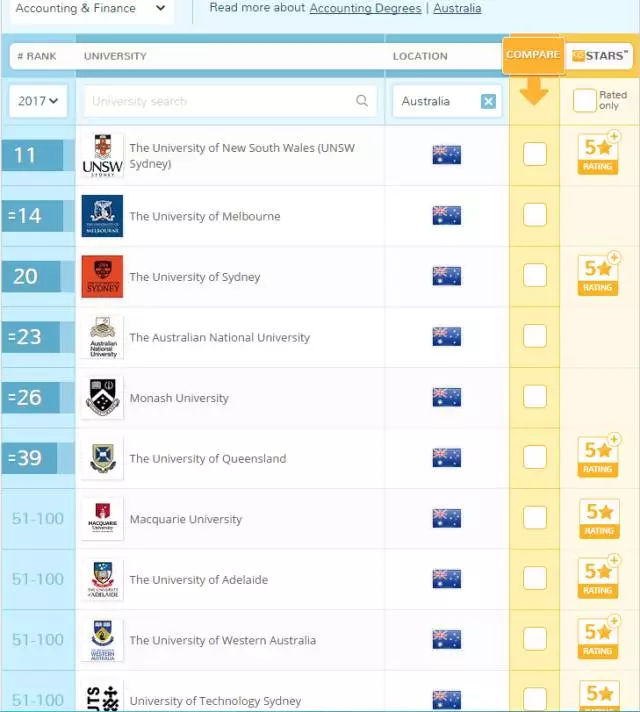This screenshot has width=640, height=712.
Task: Click the COMPARE tab
Action: click(533, 55)
